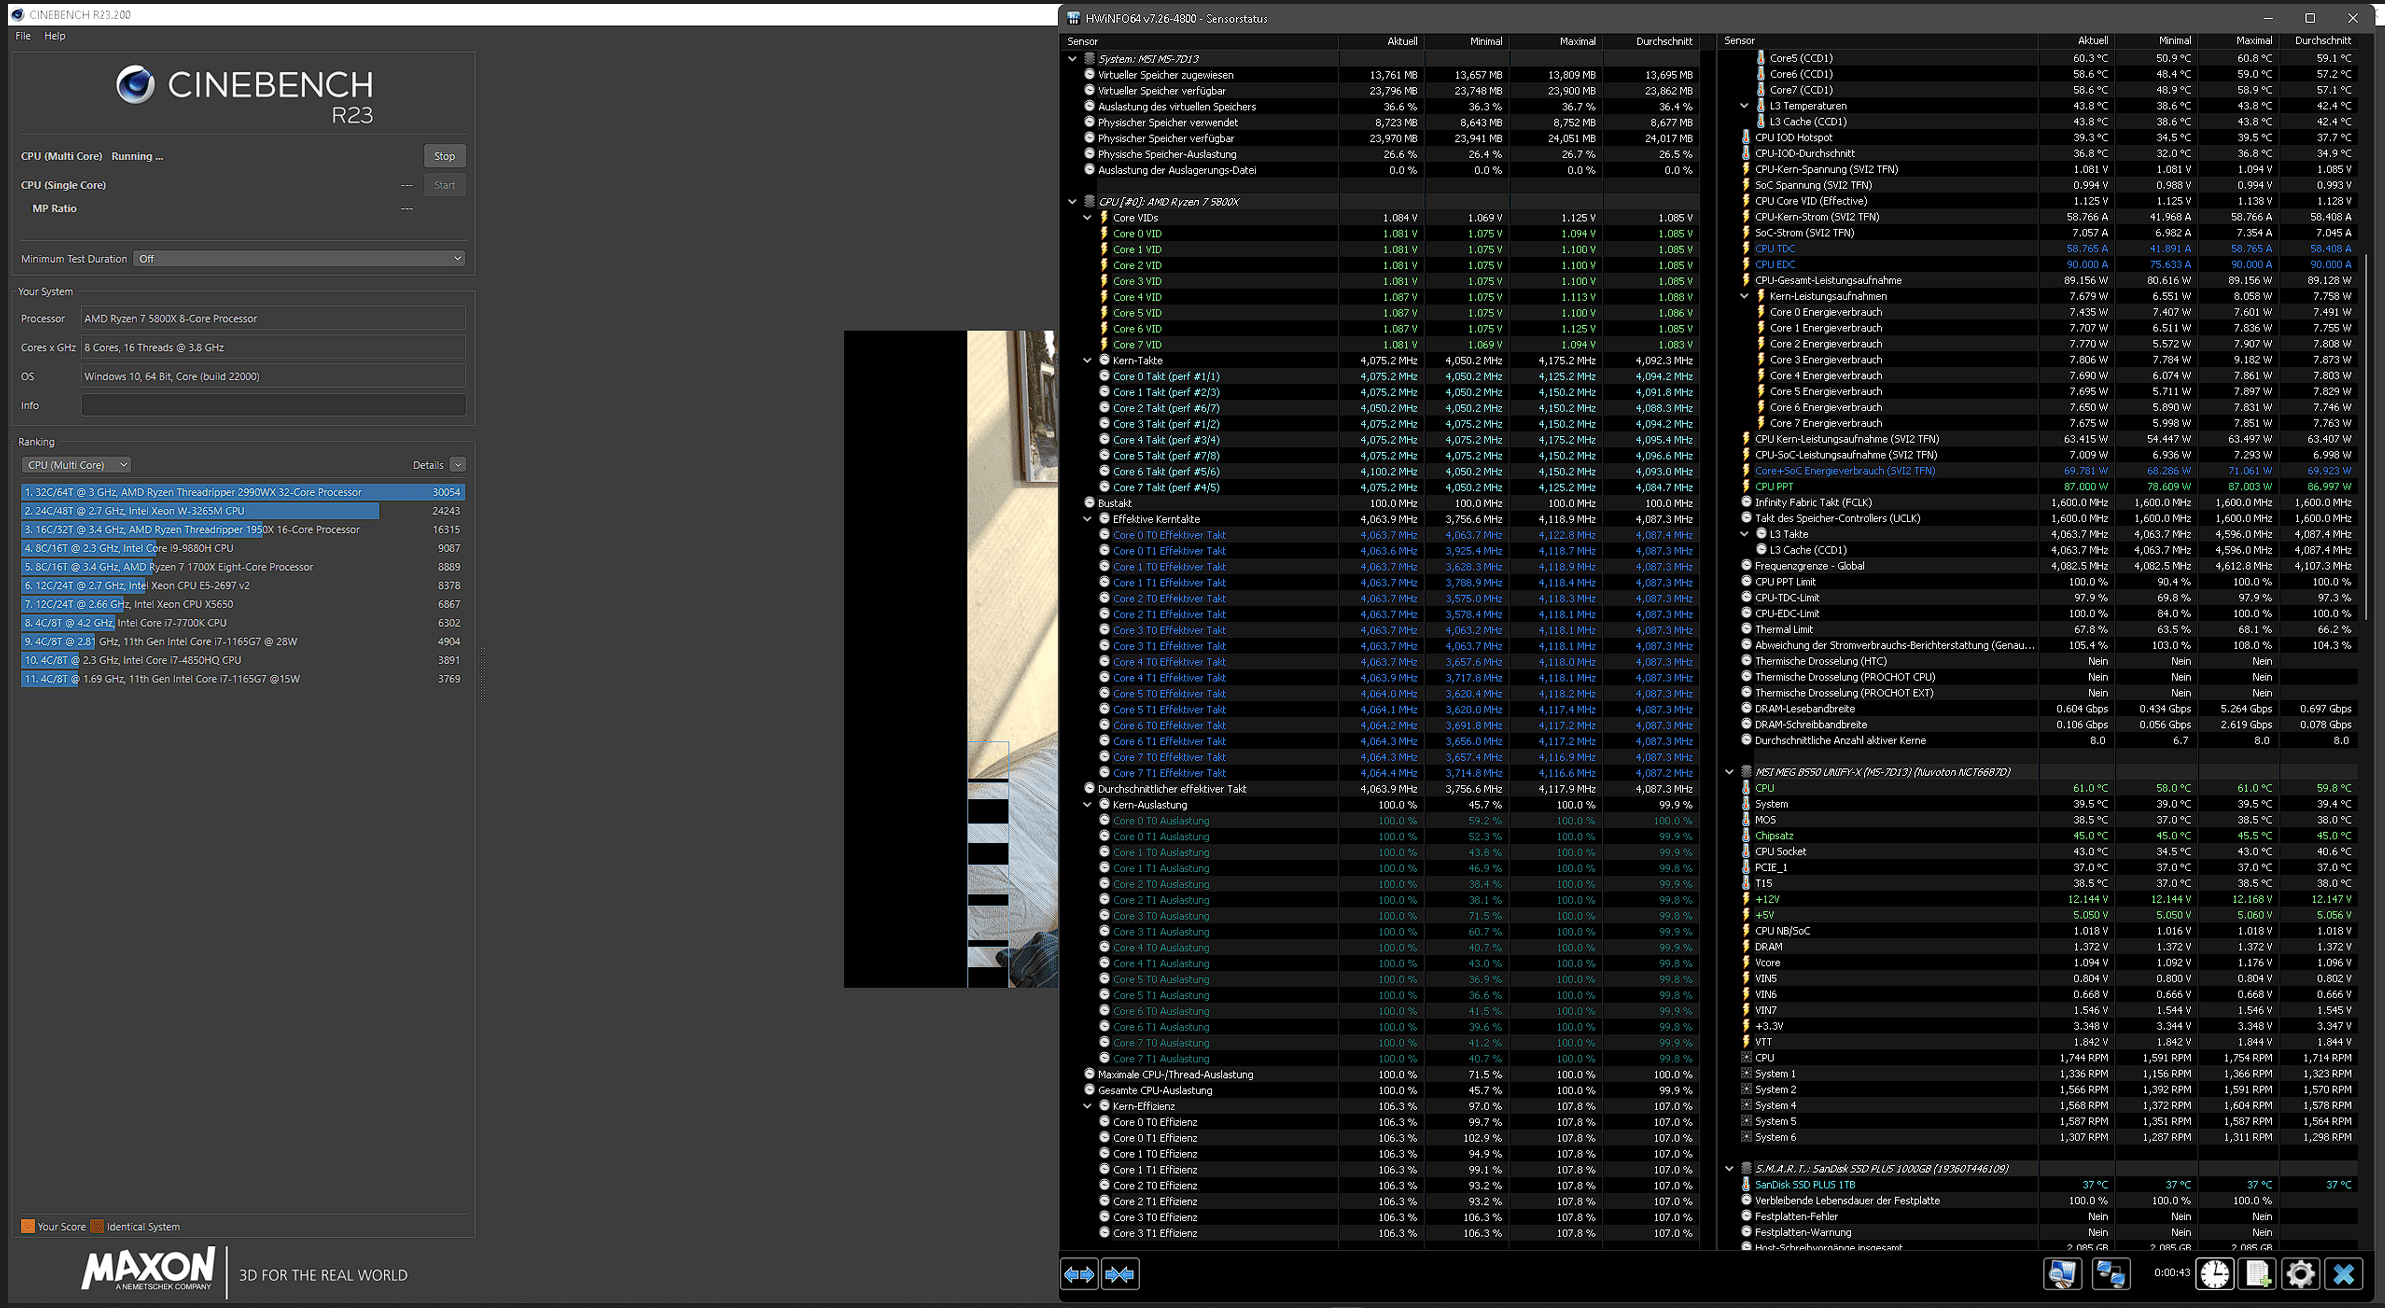Image resolution: width=2385 pixels, height=1308 pixels.
Task: Click the Info input field in Your System
Action: pos(273,405)
